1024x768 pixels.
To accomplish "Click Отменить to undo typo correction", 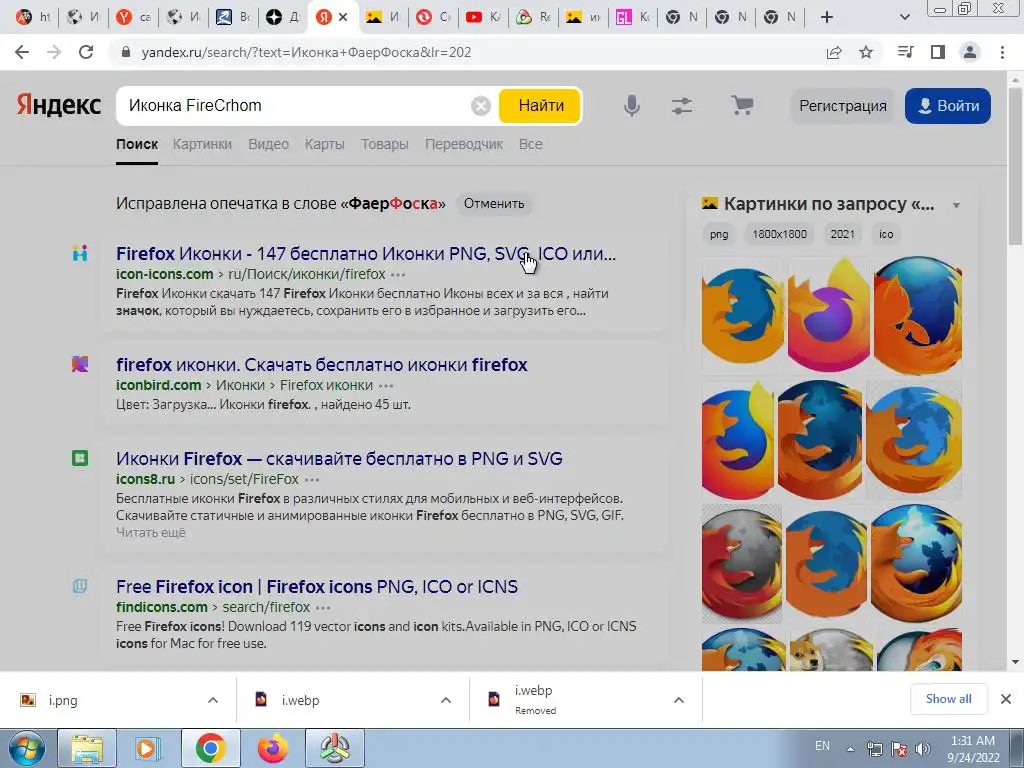I will coord(494,204).
